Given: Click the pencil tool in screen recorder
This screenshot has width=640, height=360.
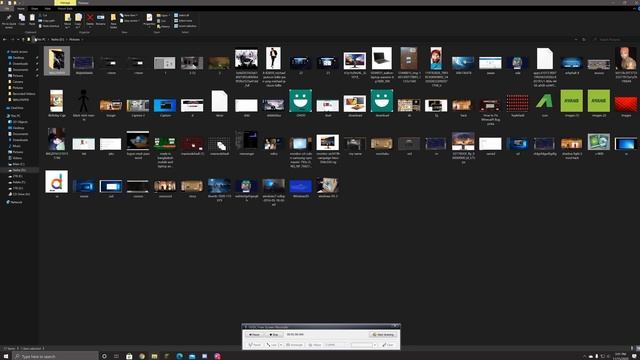Looking at the screenshot, I should point(255,345).
